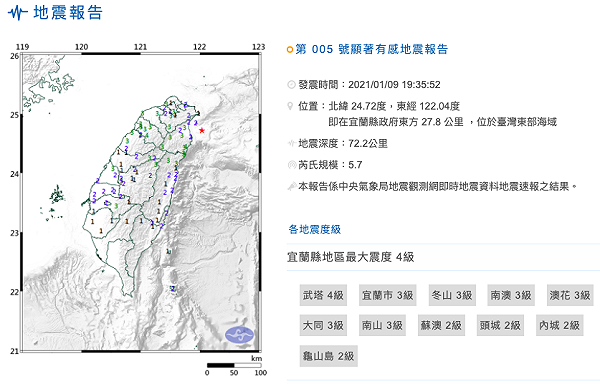Viewport: 600px width, 384px height.
Task: Click the red star epicenter marker
Action: (202, 130)
